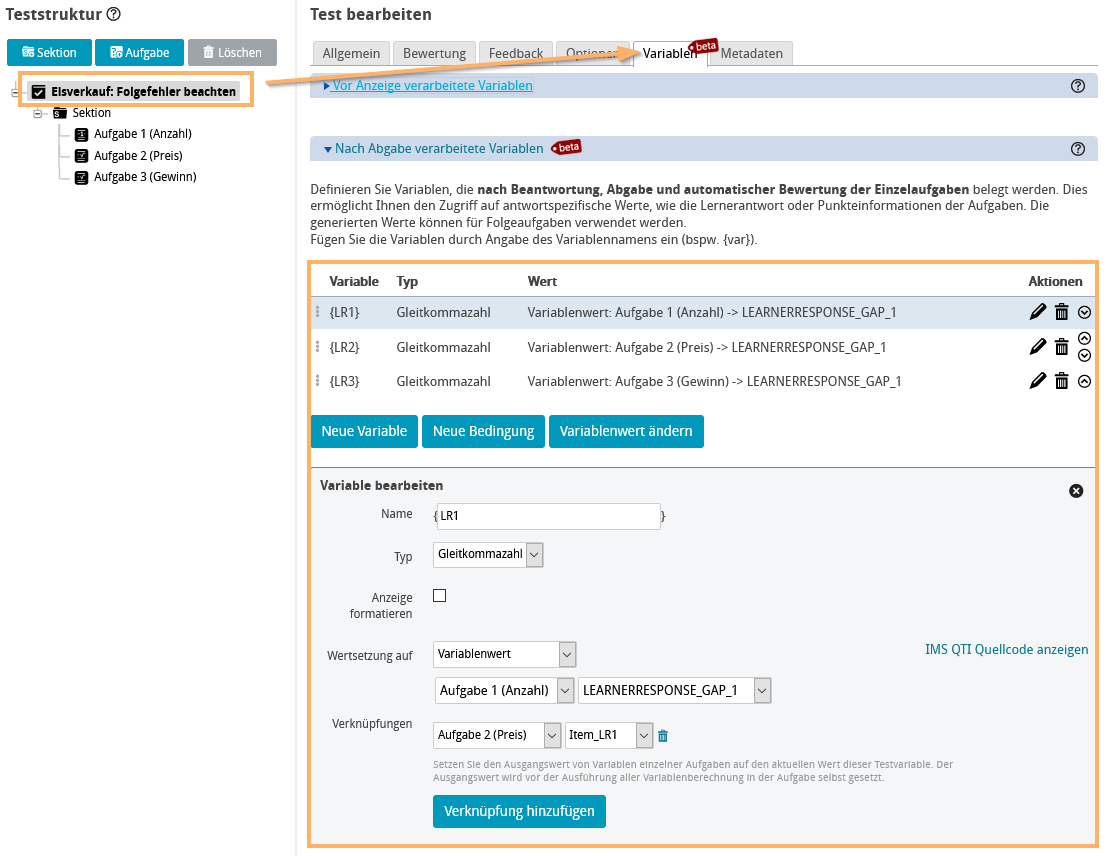Delete the {LR3} variable with the trash icon
This screenshot has height=856, width=1107.
1061,381
